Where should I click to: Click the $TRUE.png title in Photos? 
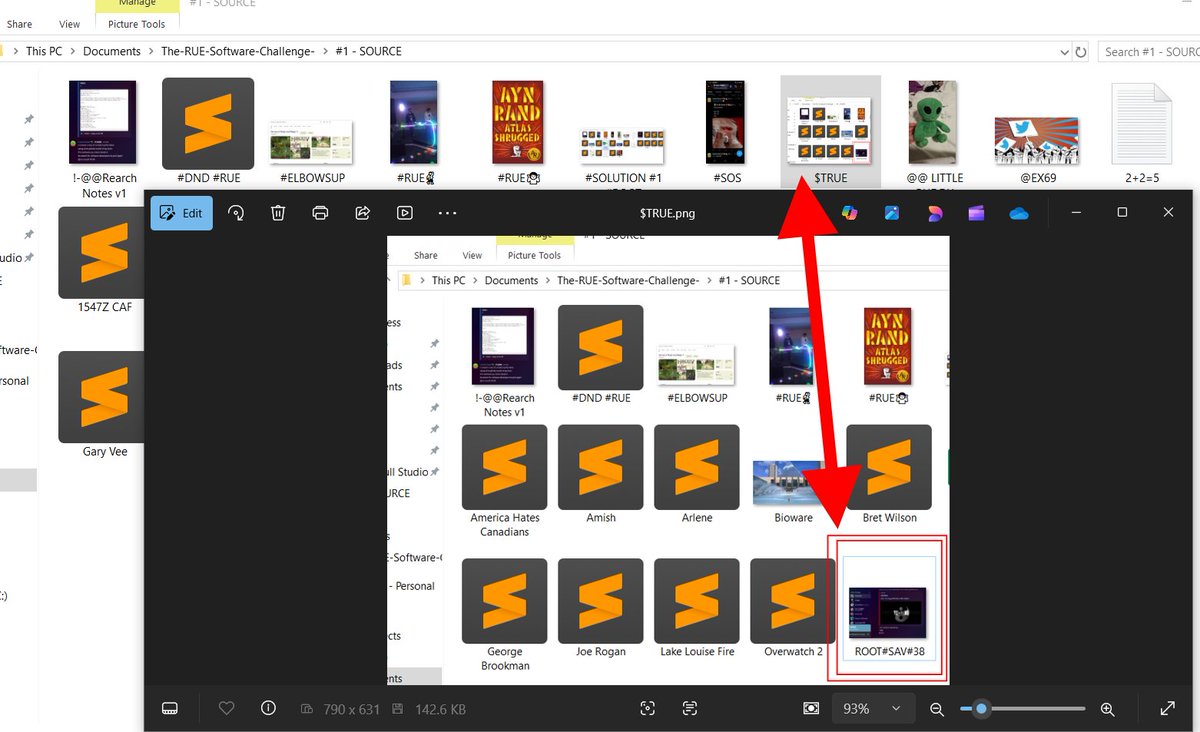tap(667, 213)
